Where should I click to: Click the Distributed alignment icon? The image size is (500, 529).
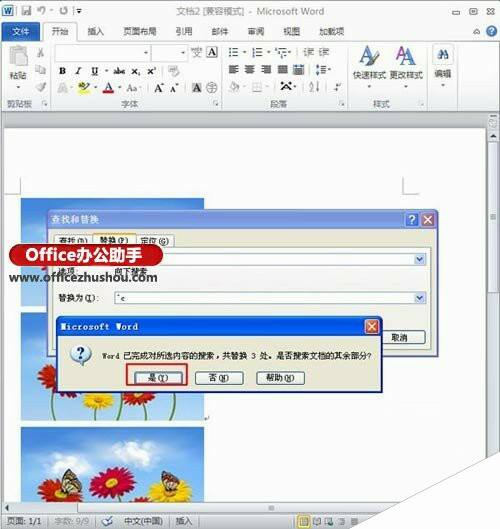click(298, 70)
